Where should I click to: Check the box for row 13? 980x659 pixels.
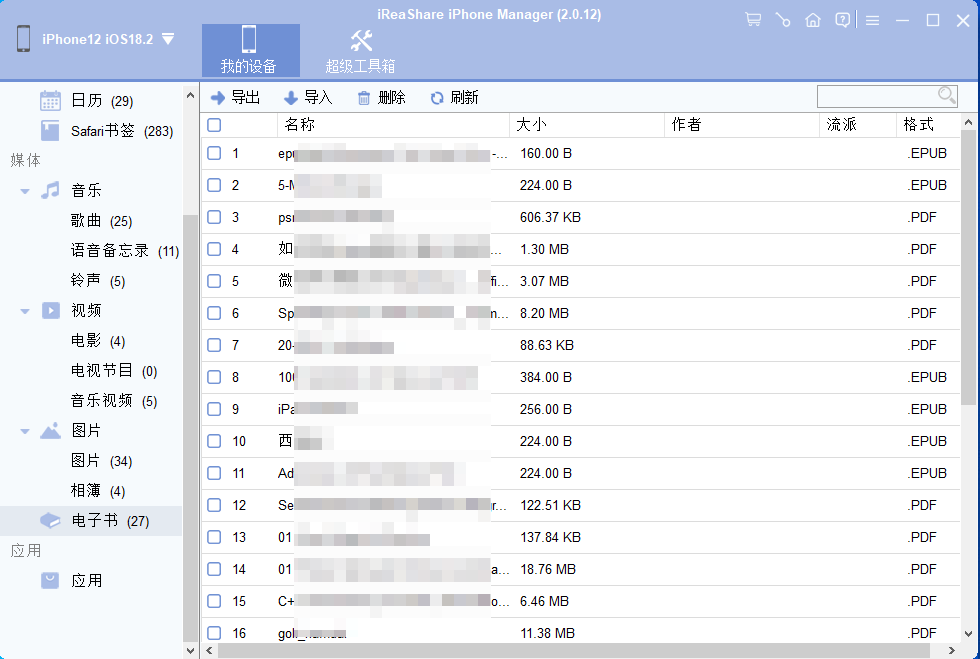(214, 537)
